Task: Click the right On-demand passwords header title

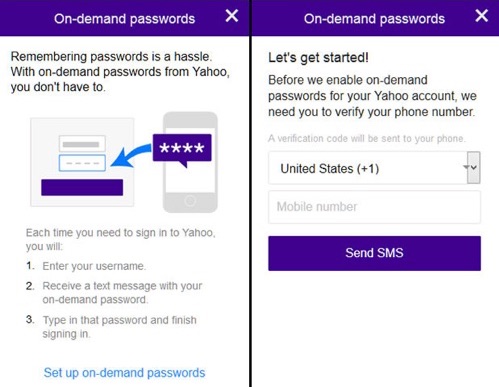Action: 374,19
